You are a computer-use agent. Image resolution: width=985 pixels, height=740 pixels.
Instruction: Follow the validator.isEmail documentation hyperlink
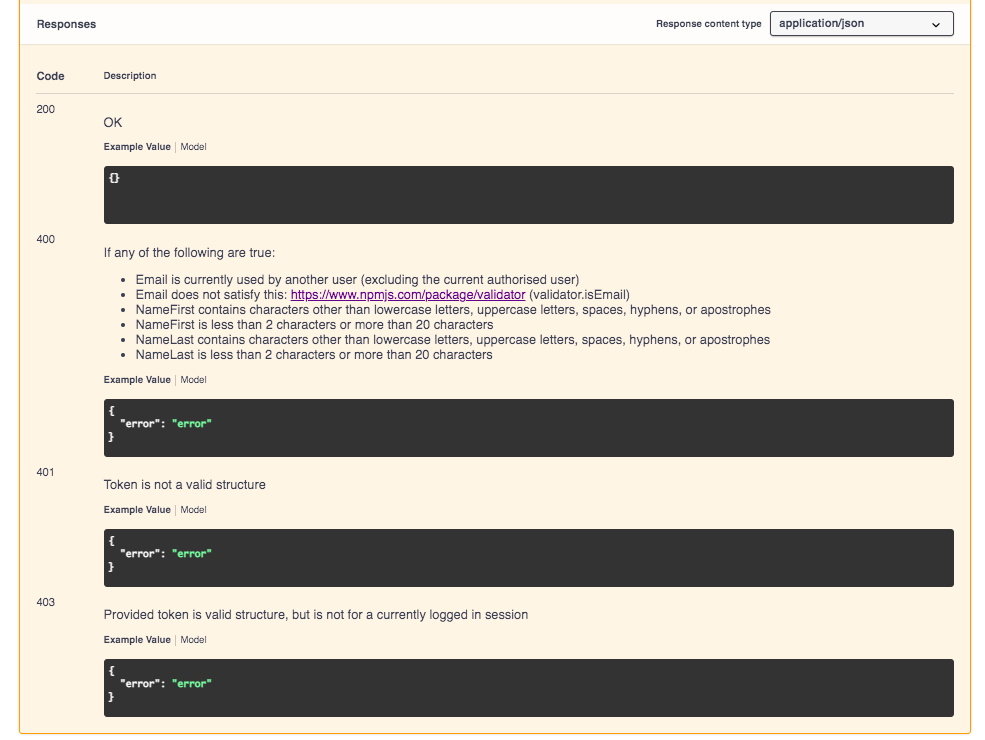408,294
